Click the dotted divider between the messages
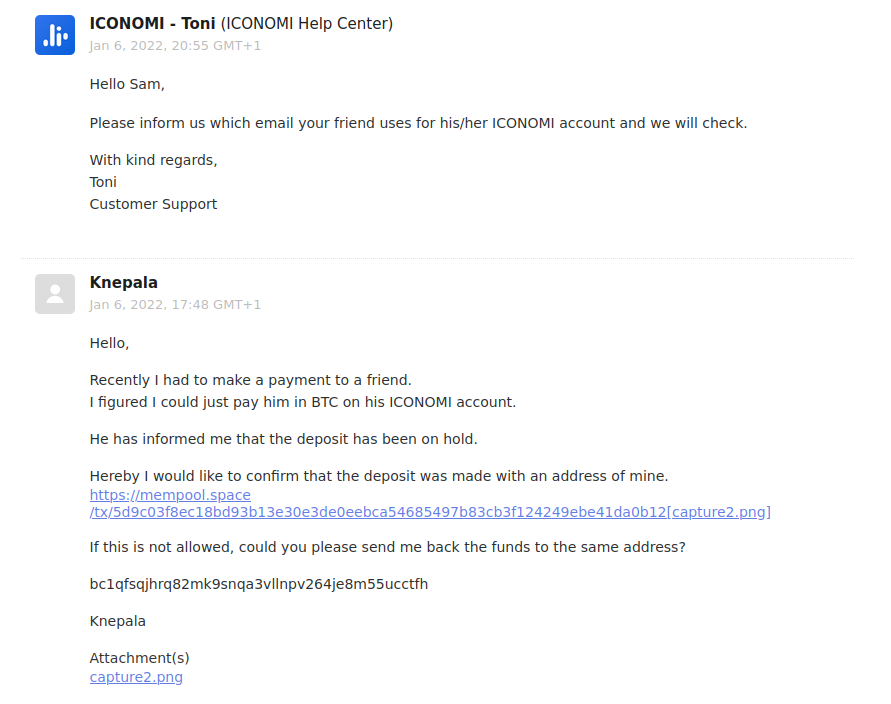This screenshot has height=704, width=891. [x=438, y=259]
